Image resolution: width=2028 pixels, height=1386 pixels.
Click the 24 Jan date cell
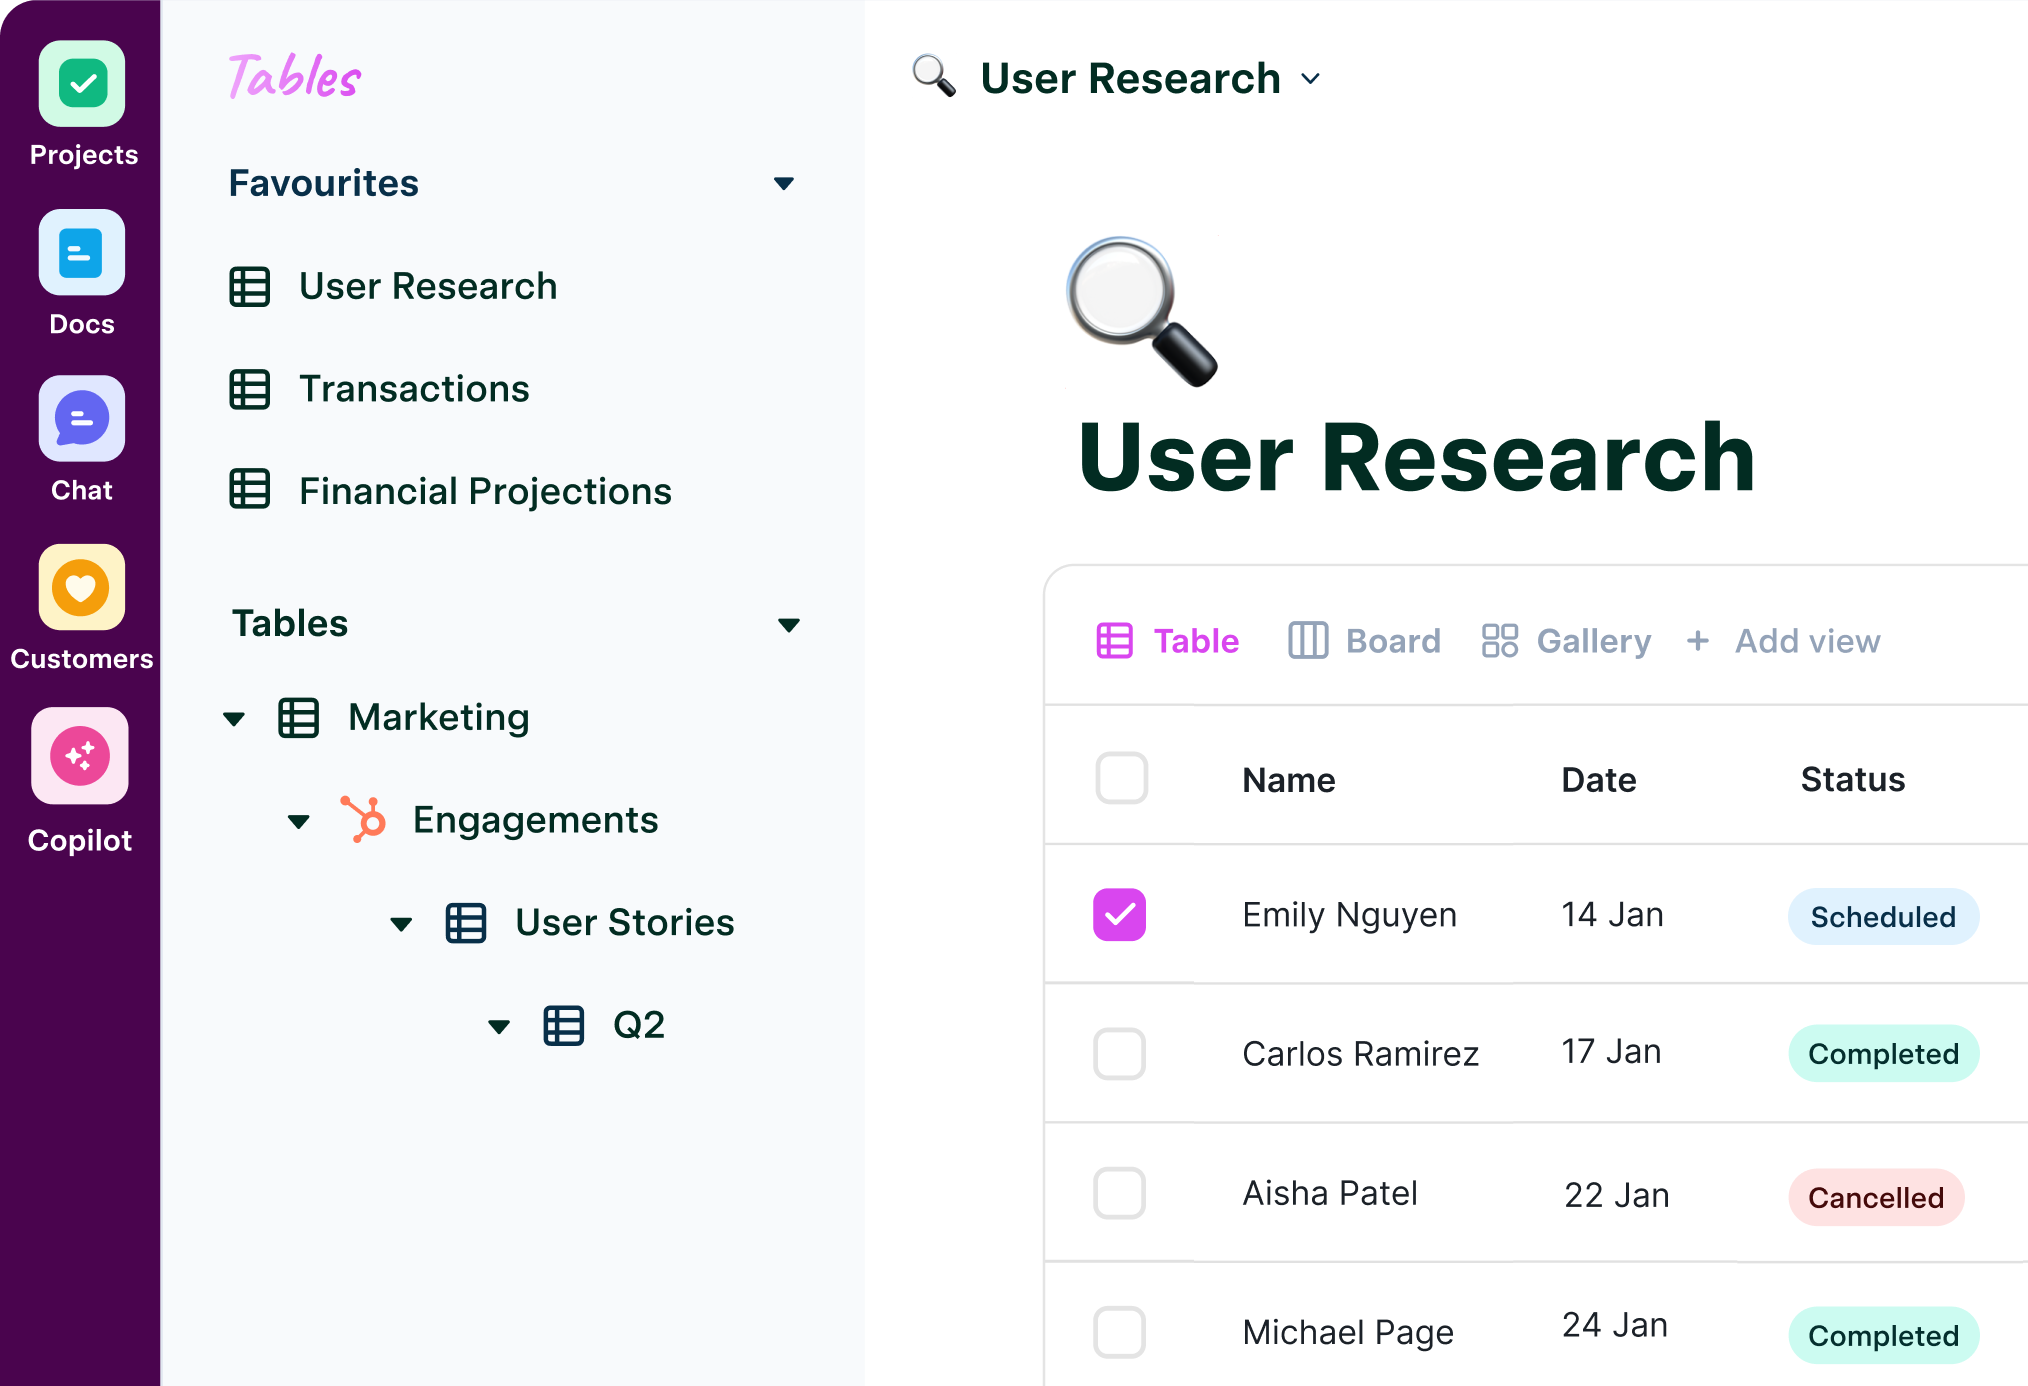pos(1614,1325)
